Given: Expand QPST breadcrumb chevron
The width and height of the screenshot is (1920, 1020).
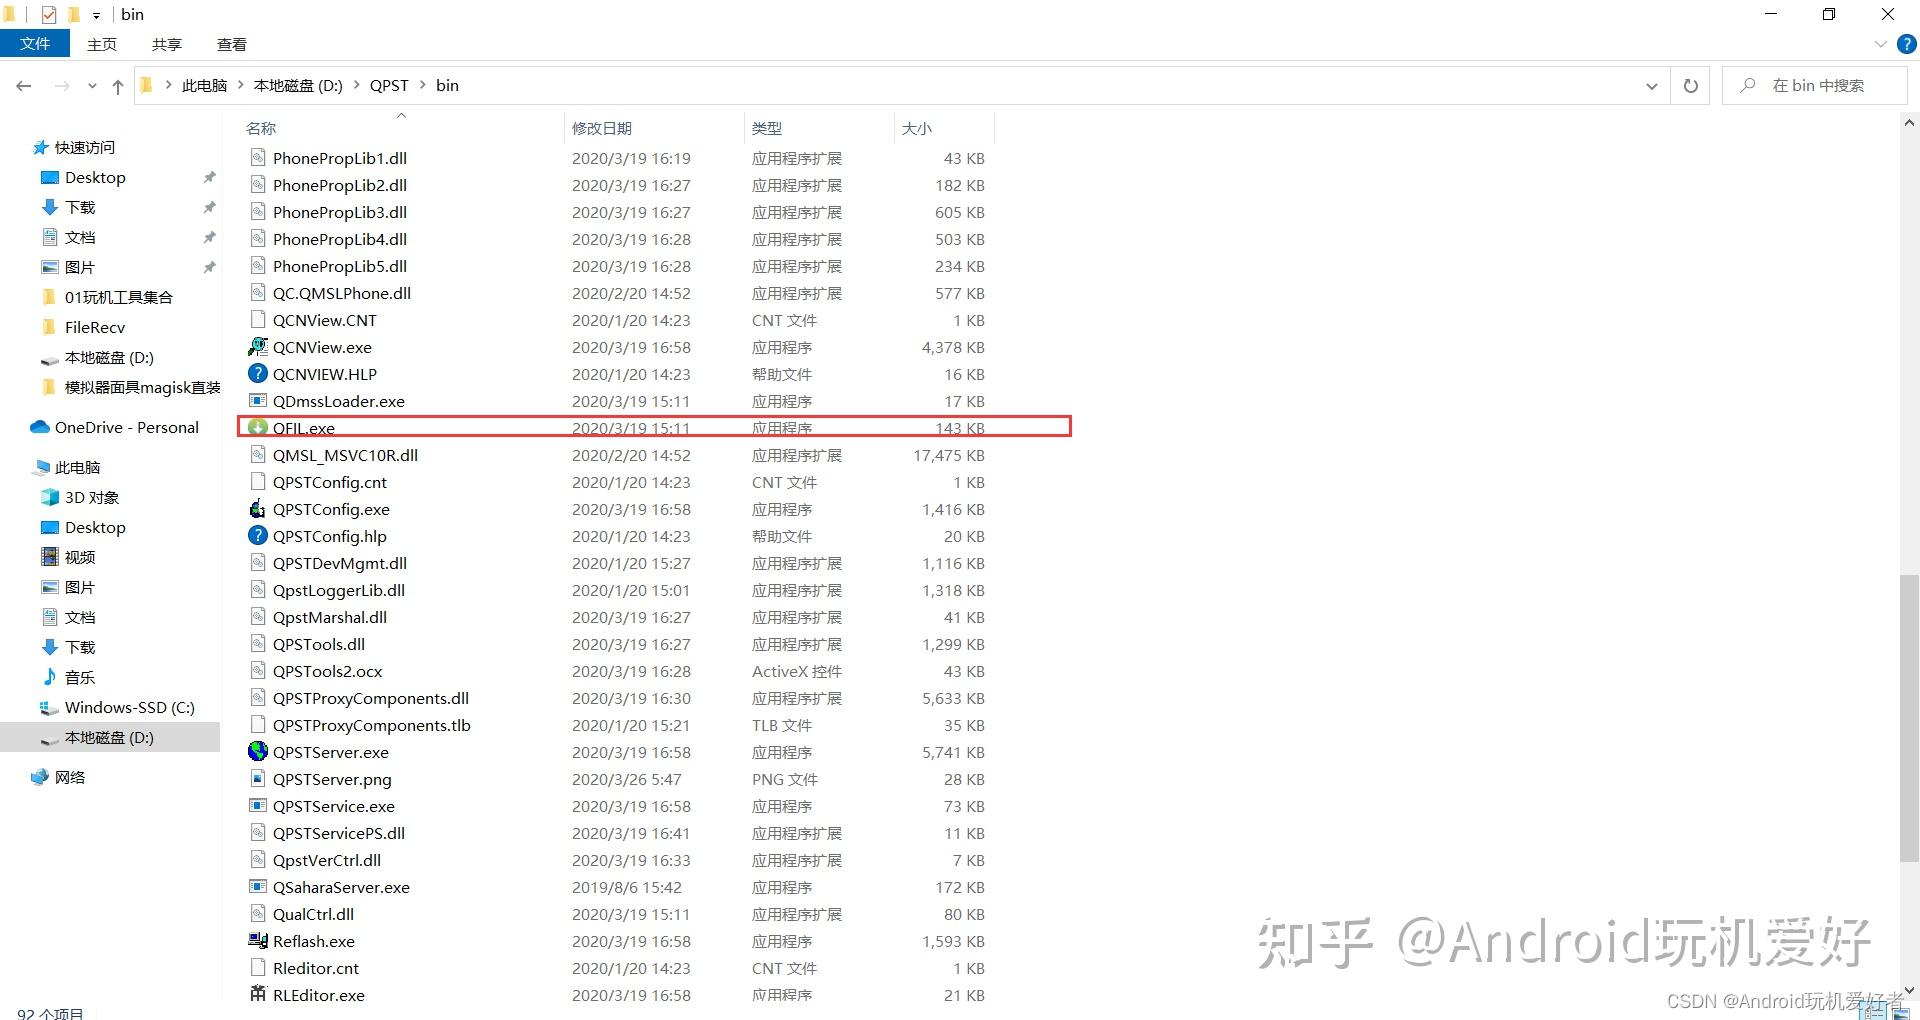Looking at the screenshot, I should coord(422,86).
